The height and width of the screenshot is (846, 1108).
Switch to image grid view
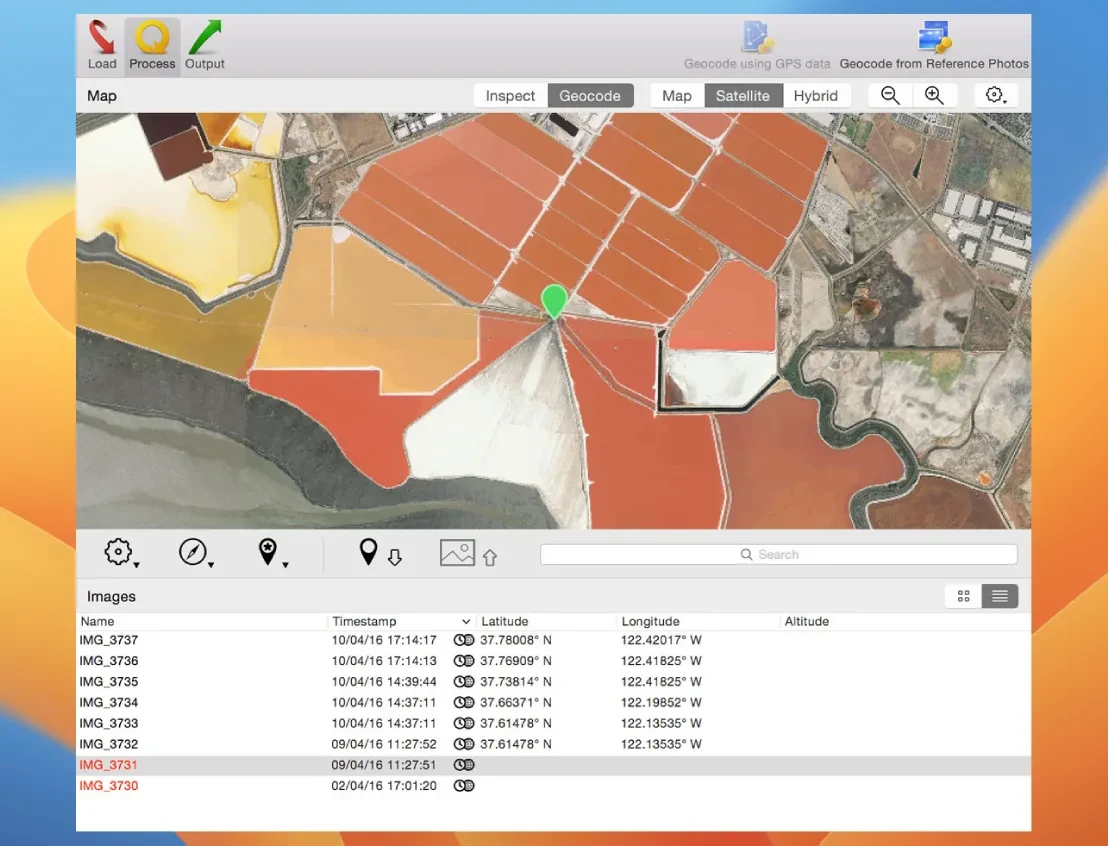(x=964, y=597)
